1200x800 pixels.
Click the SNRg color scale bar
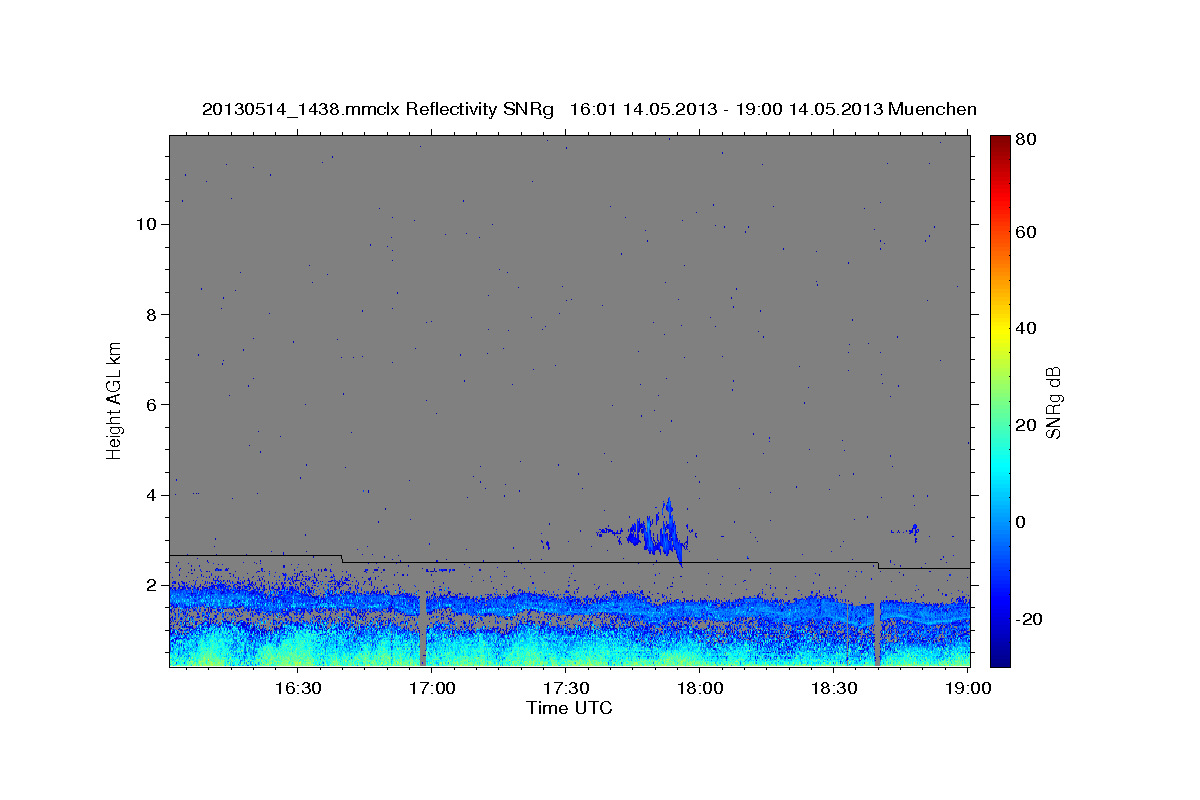1000,401
